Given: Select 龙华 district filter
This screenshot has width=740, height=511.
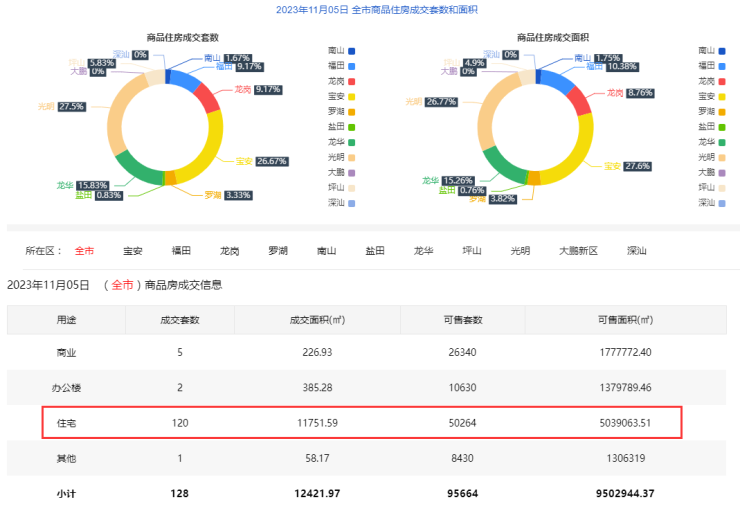Looking at the screenshot, I should [423, 251].
